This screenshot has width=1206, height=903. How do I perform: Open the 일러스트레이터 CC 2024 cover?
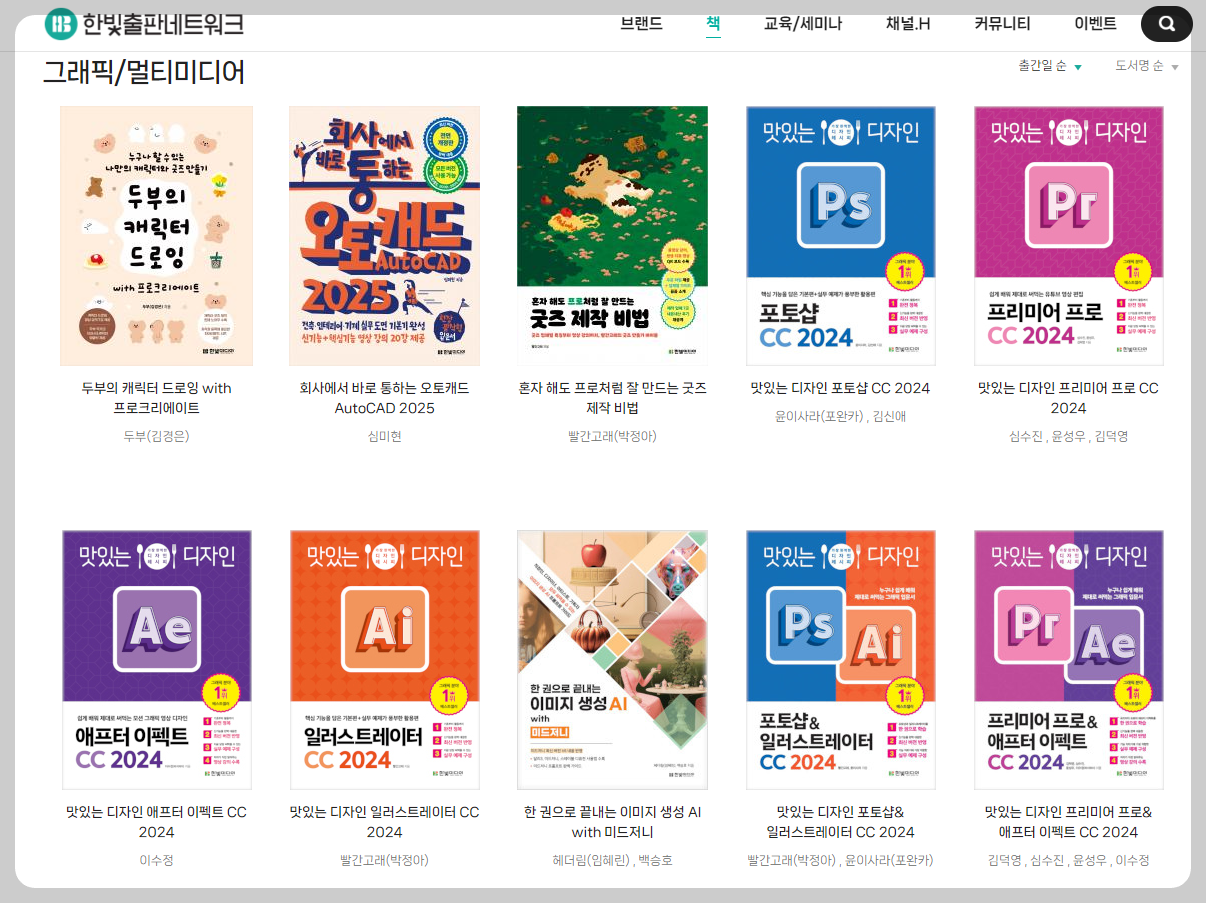click(x=384, y=660)
